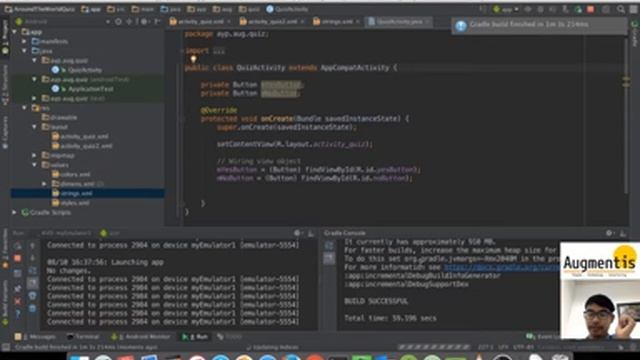Viewport: 640px width, 360px height.
Task: Click the intention lightbulb icon in editor
Action: coord(193,59)
